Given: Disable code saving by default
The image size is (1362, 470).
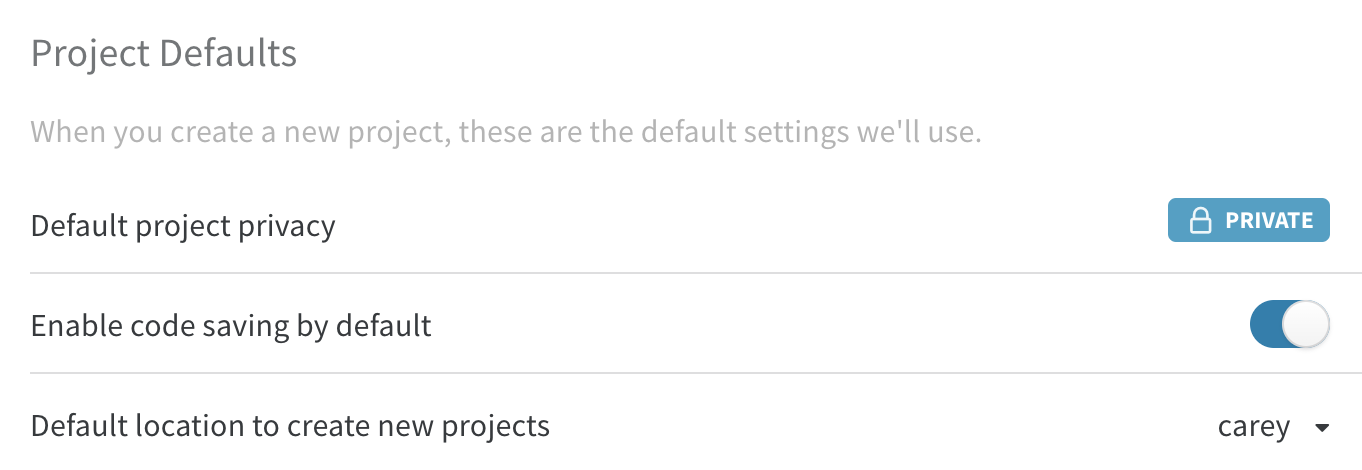Looking at the screenshot, I should [x=1289, y=325].
